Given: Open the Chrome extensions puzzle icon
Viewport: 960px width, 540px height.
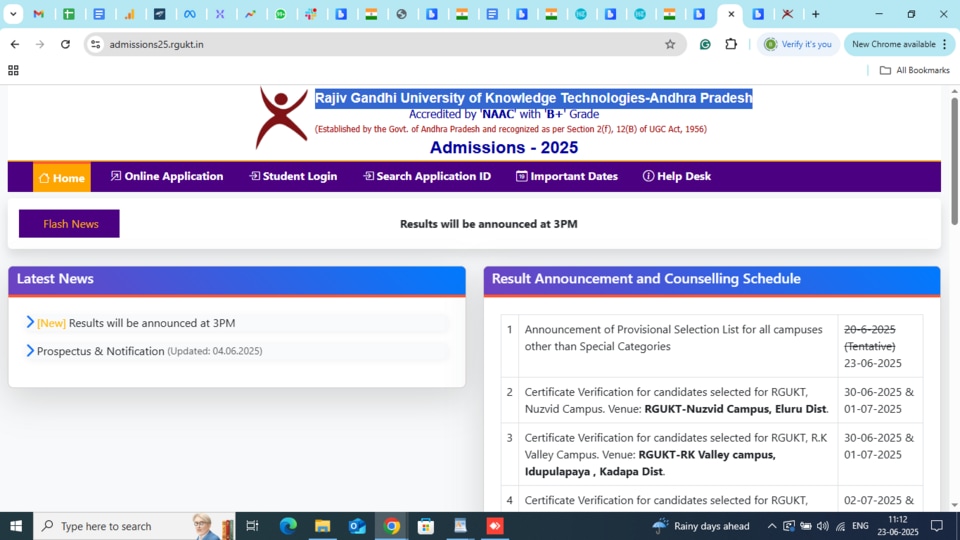Looking at the screenshot, I should (731, 44).
